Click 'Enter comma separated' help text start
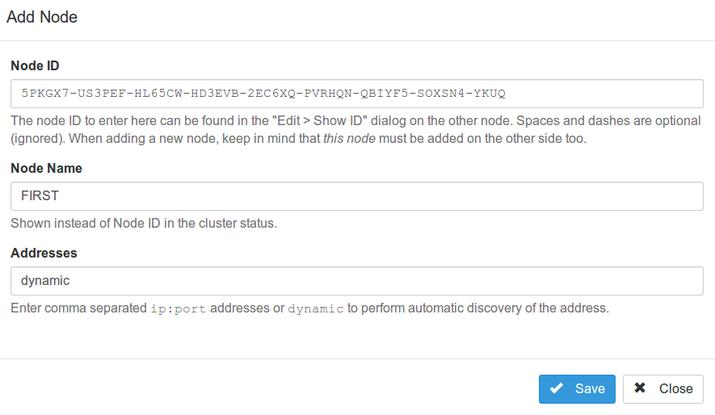Image resolution: width=715 pixels, height=415 pixels. 79,308
